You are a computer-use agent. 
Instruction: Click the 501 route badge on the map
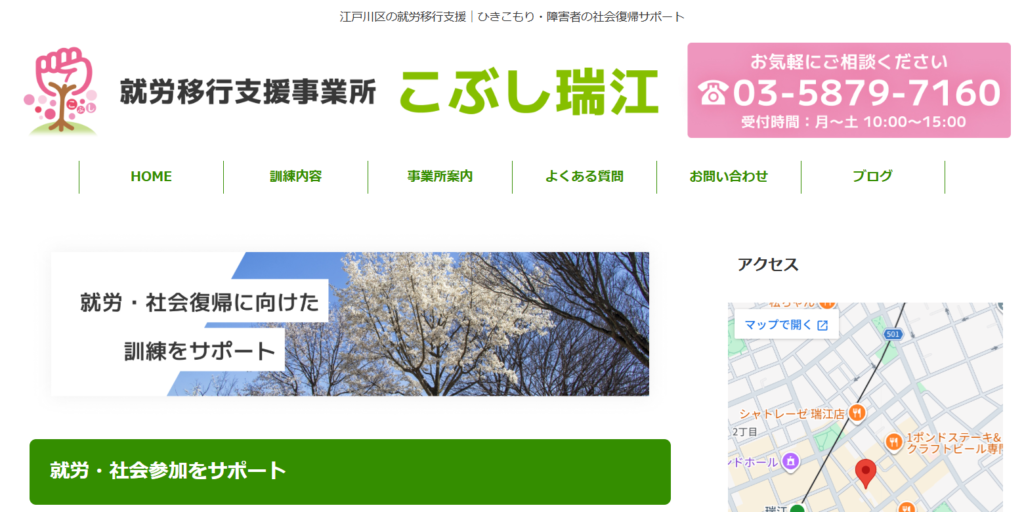(895, 334)
